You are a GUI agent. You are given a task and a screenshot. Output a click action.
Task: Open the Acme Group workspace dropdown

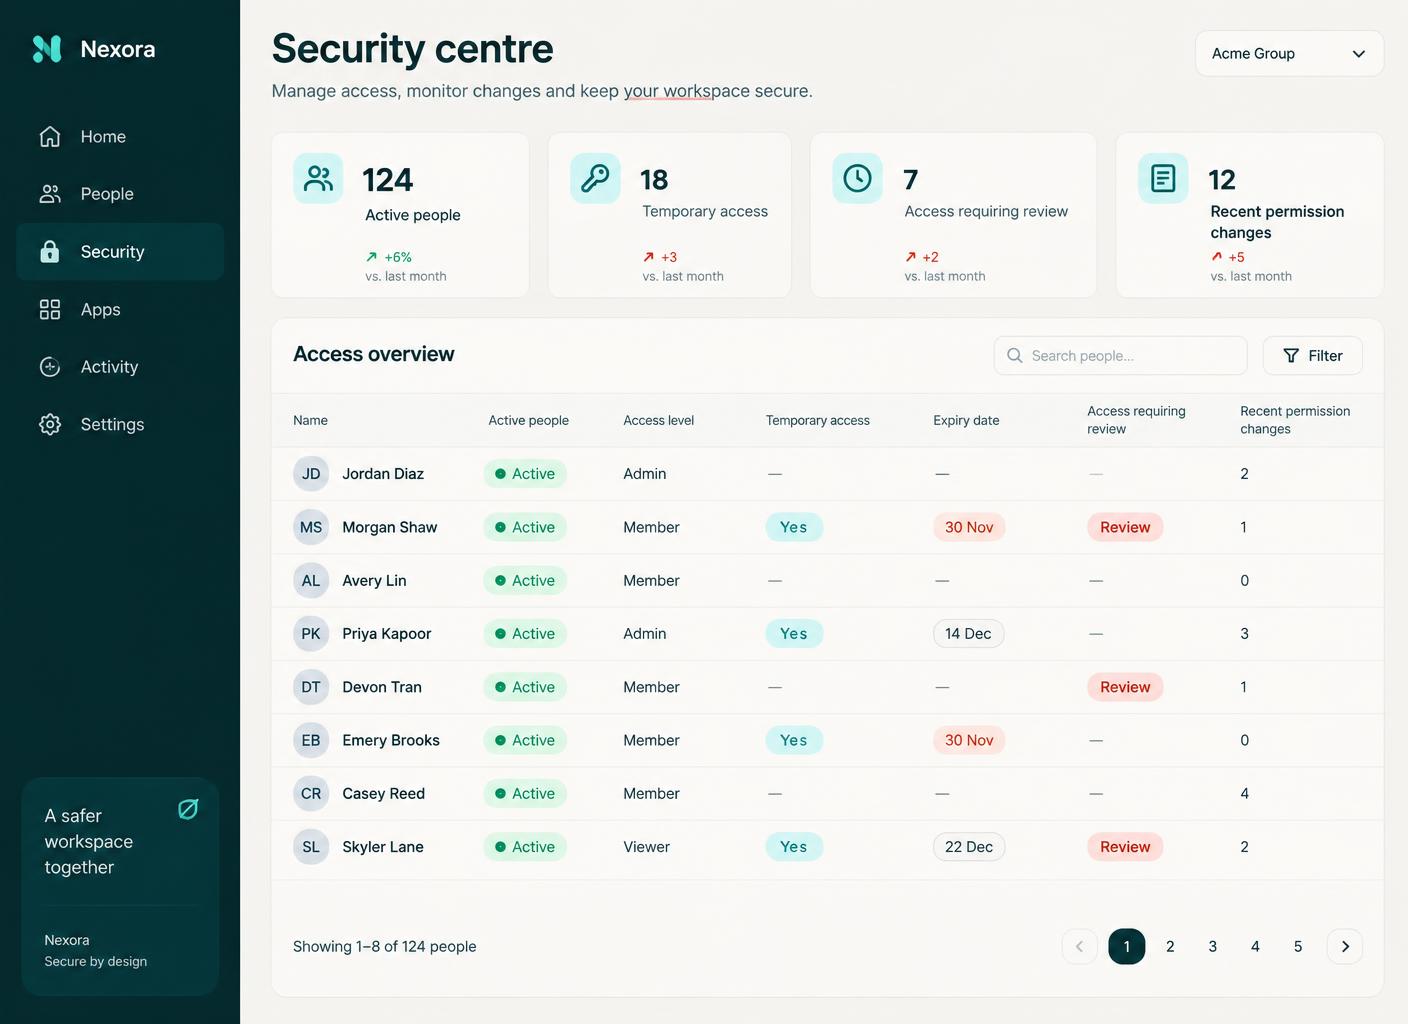click(x=1290, y=53)
